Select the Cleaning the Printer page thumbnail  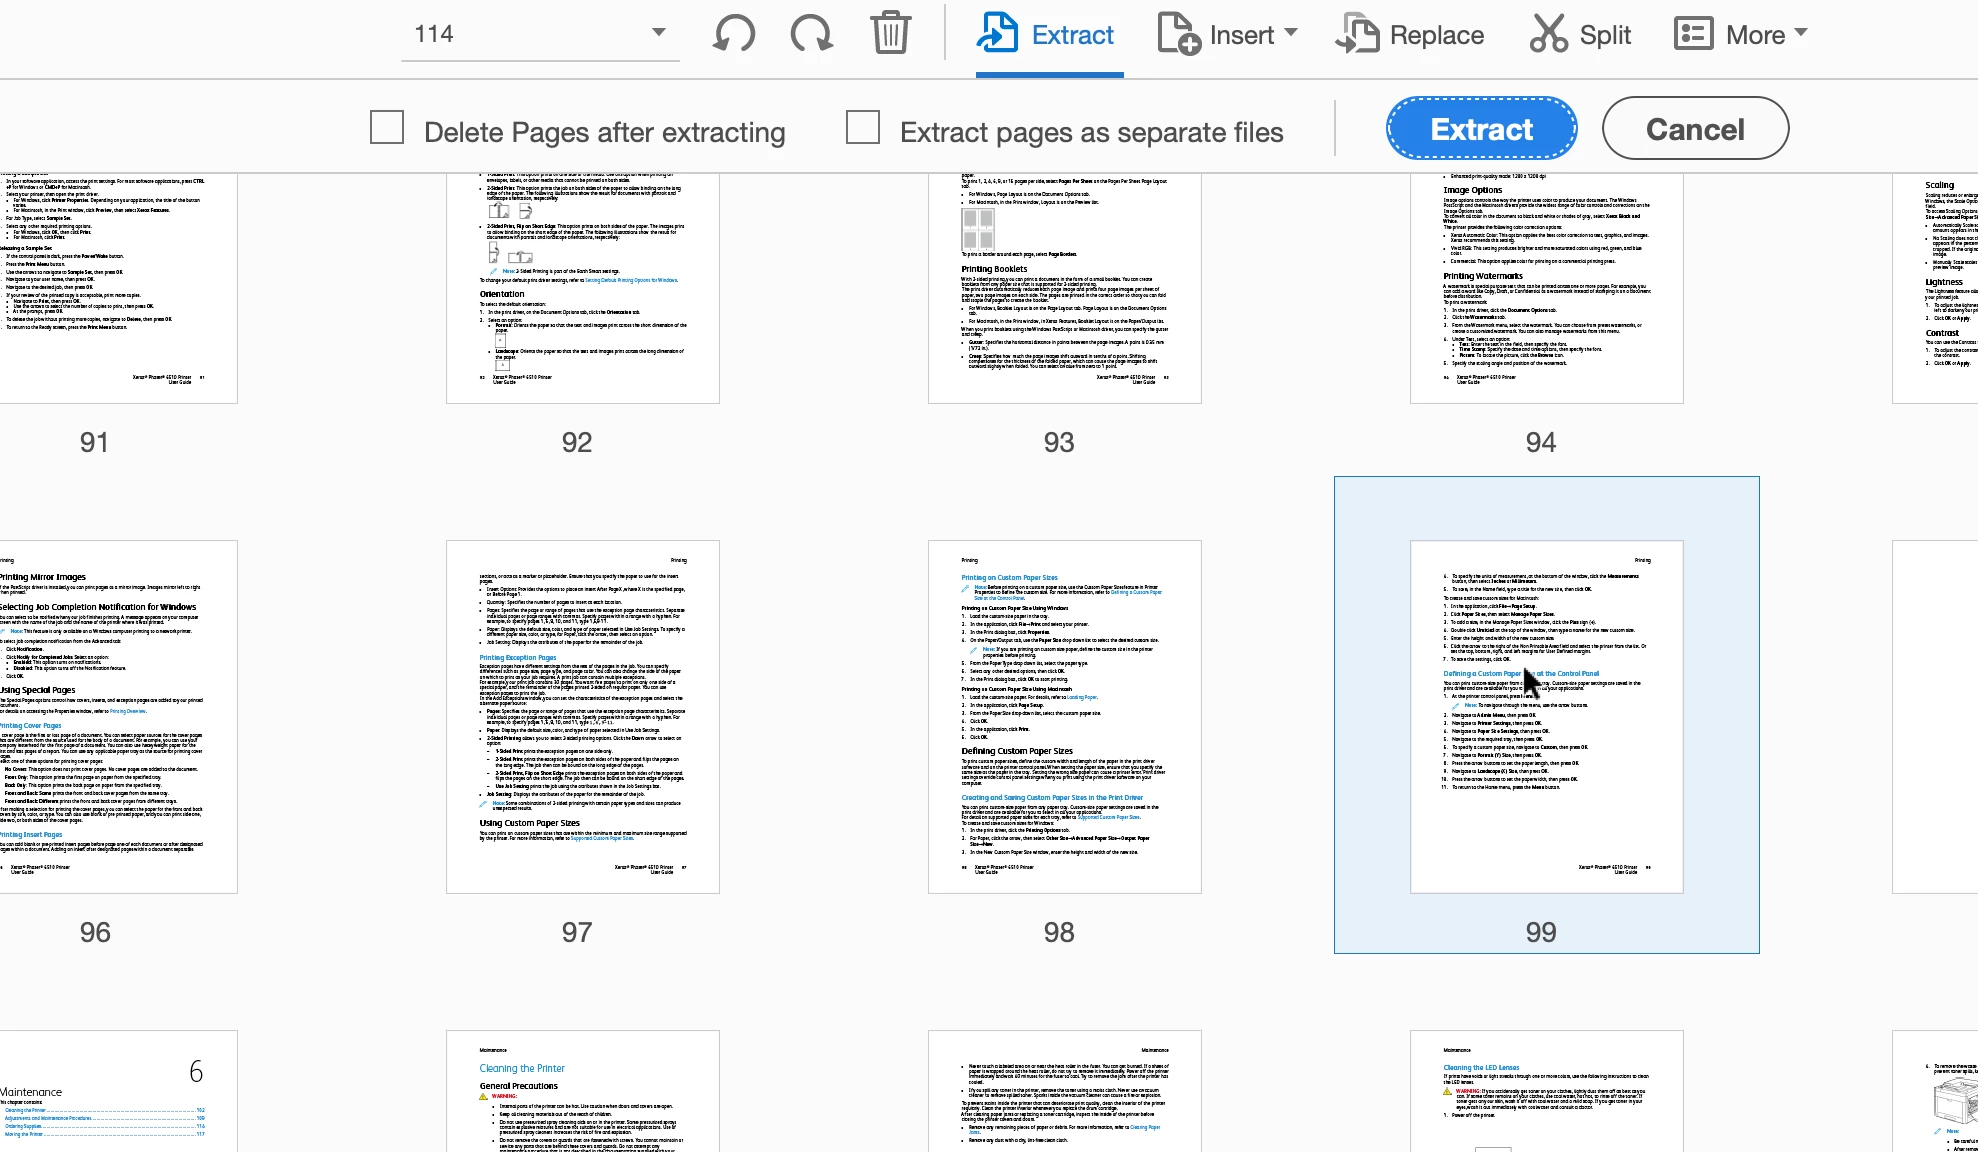[x=582, y=1090]
